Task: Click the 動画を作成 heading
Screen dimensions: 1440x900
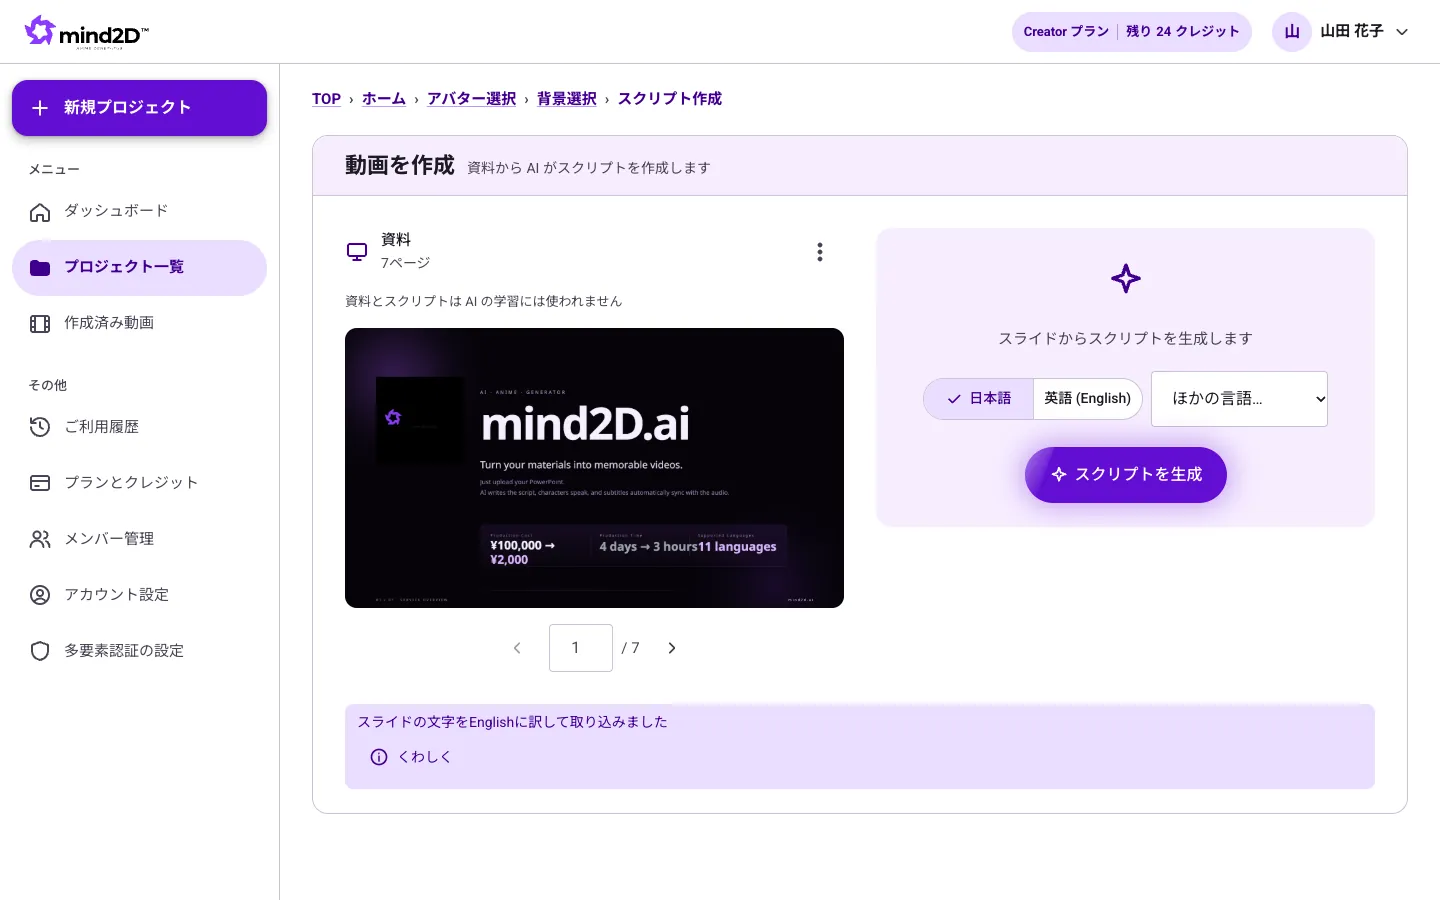Action: pos(400,166)
